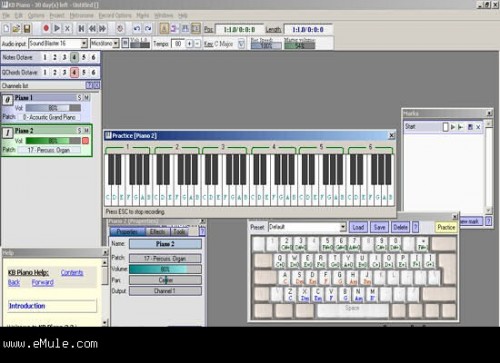Decrease tempo with the minus stepper
The width and height of the screenshot is (500, 363).
point(197,44)
